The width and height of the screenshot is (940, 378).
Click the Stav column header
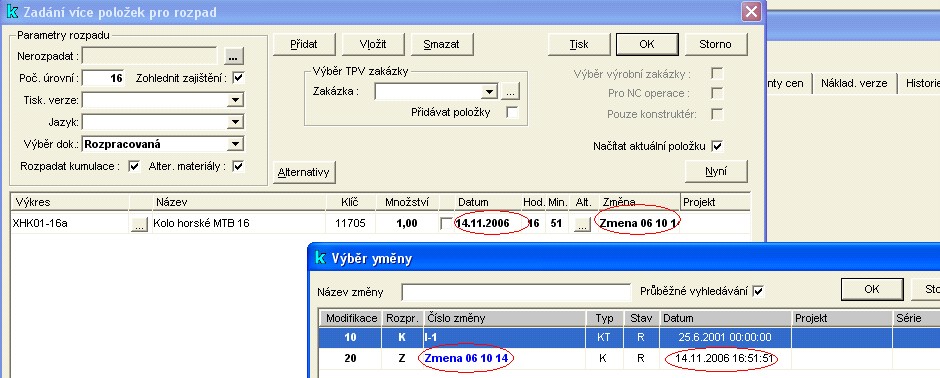641,318
